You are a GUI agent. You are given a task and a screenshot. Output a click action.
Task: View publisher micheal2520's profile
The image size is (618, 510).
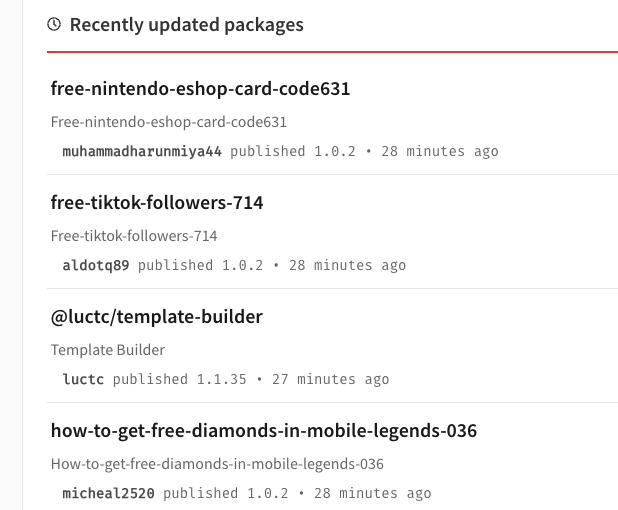tap(108, 493)
